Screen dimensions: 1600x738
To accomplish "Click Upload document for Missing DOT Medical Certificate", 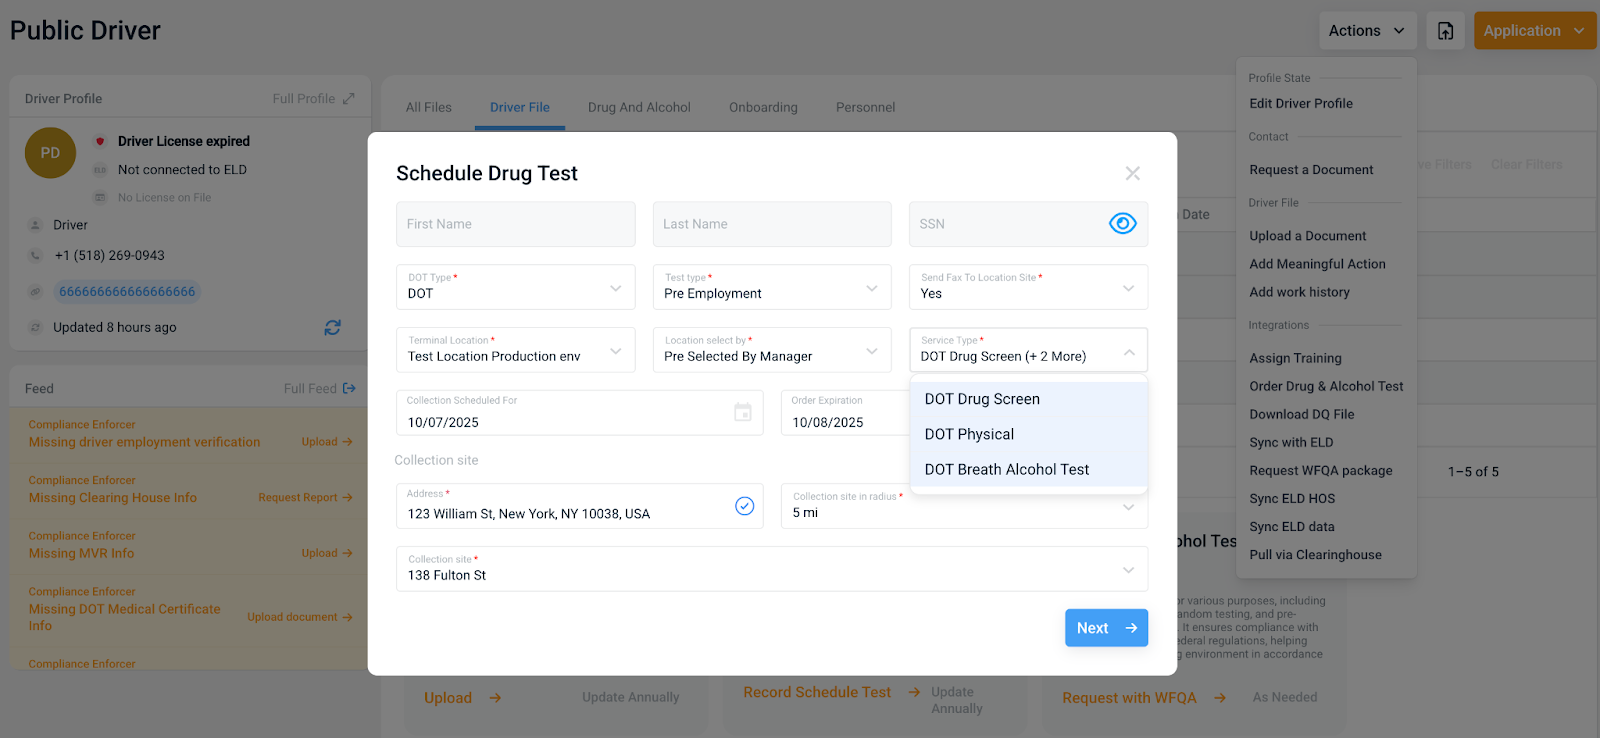I will 300,617.
